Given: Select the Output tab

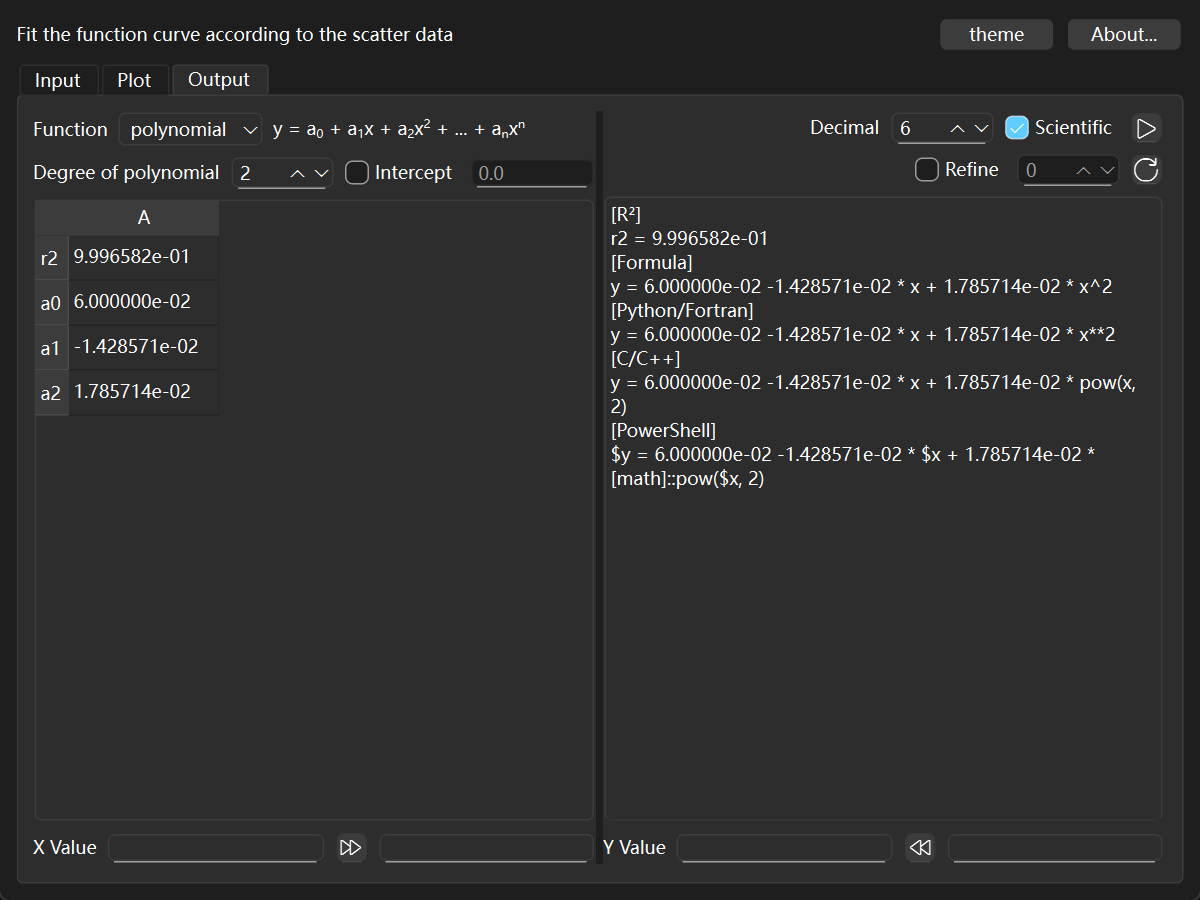Looking at the screenshot, I should click(x=219, y=80).
